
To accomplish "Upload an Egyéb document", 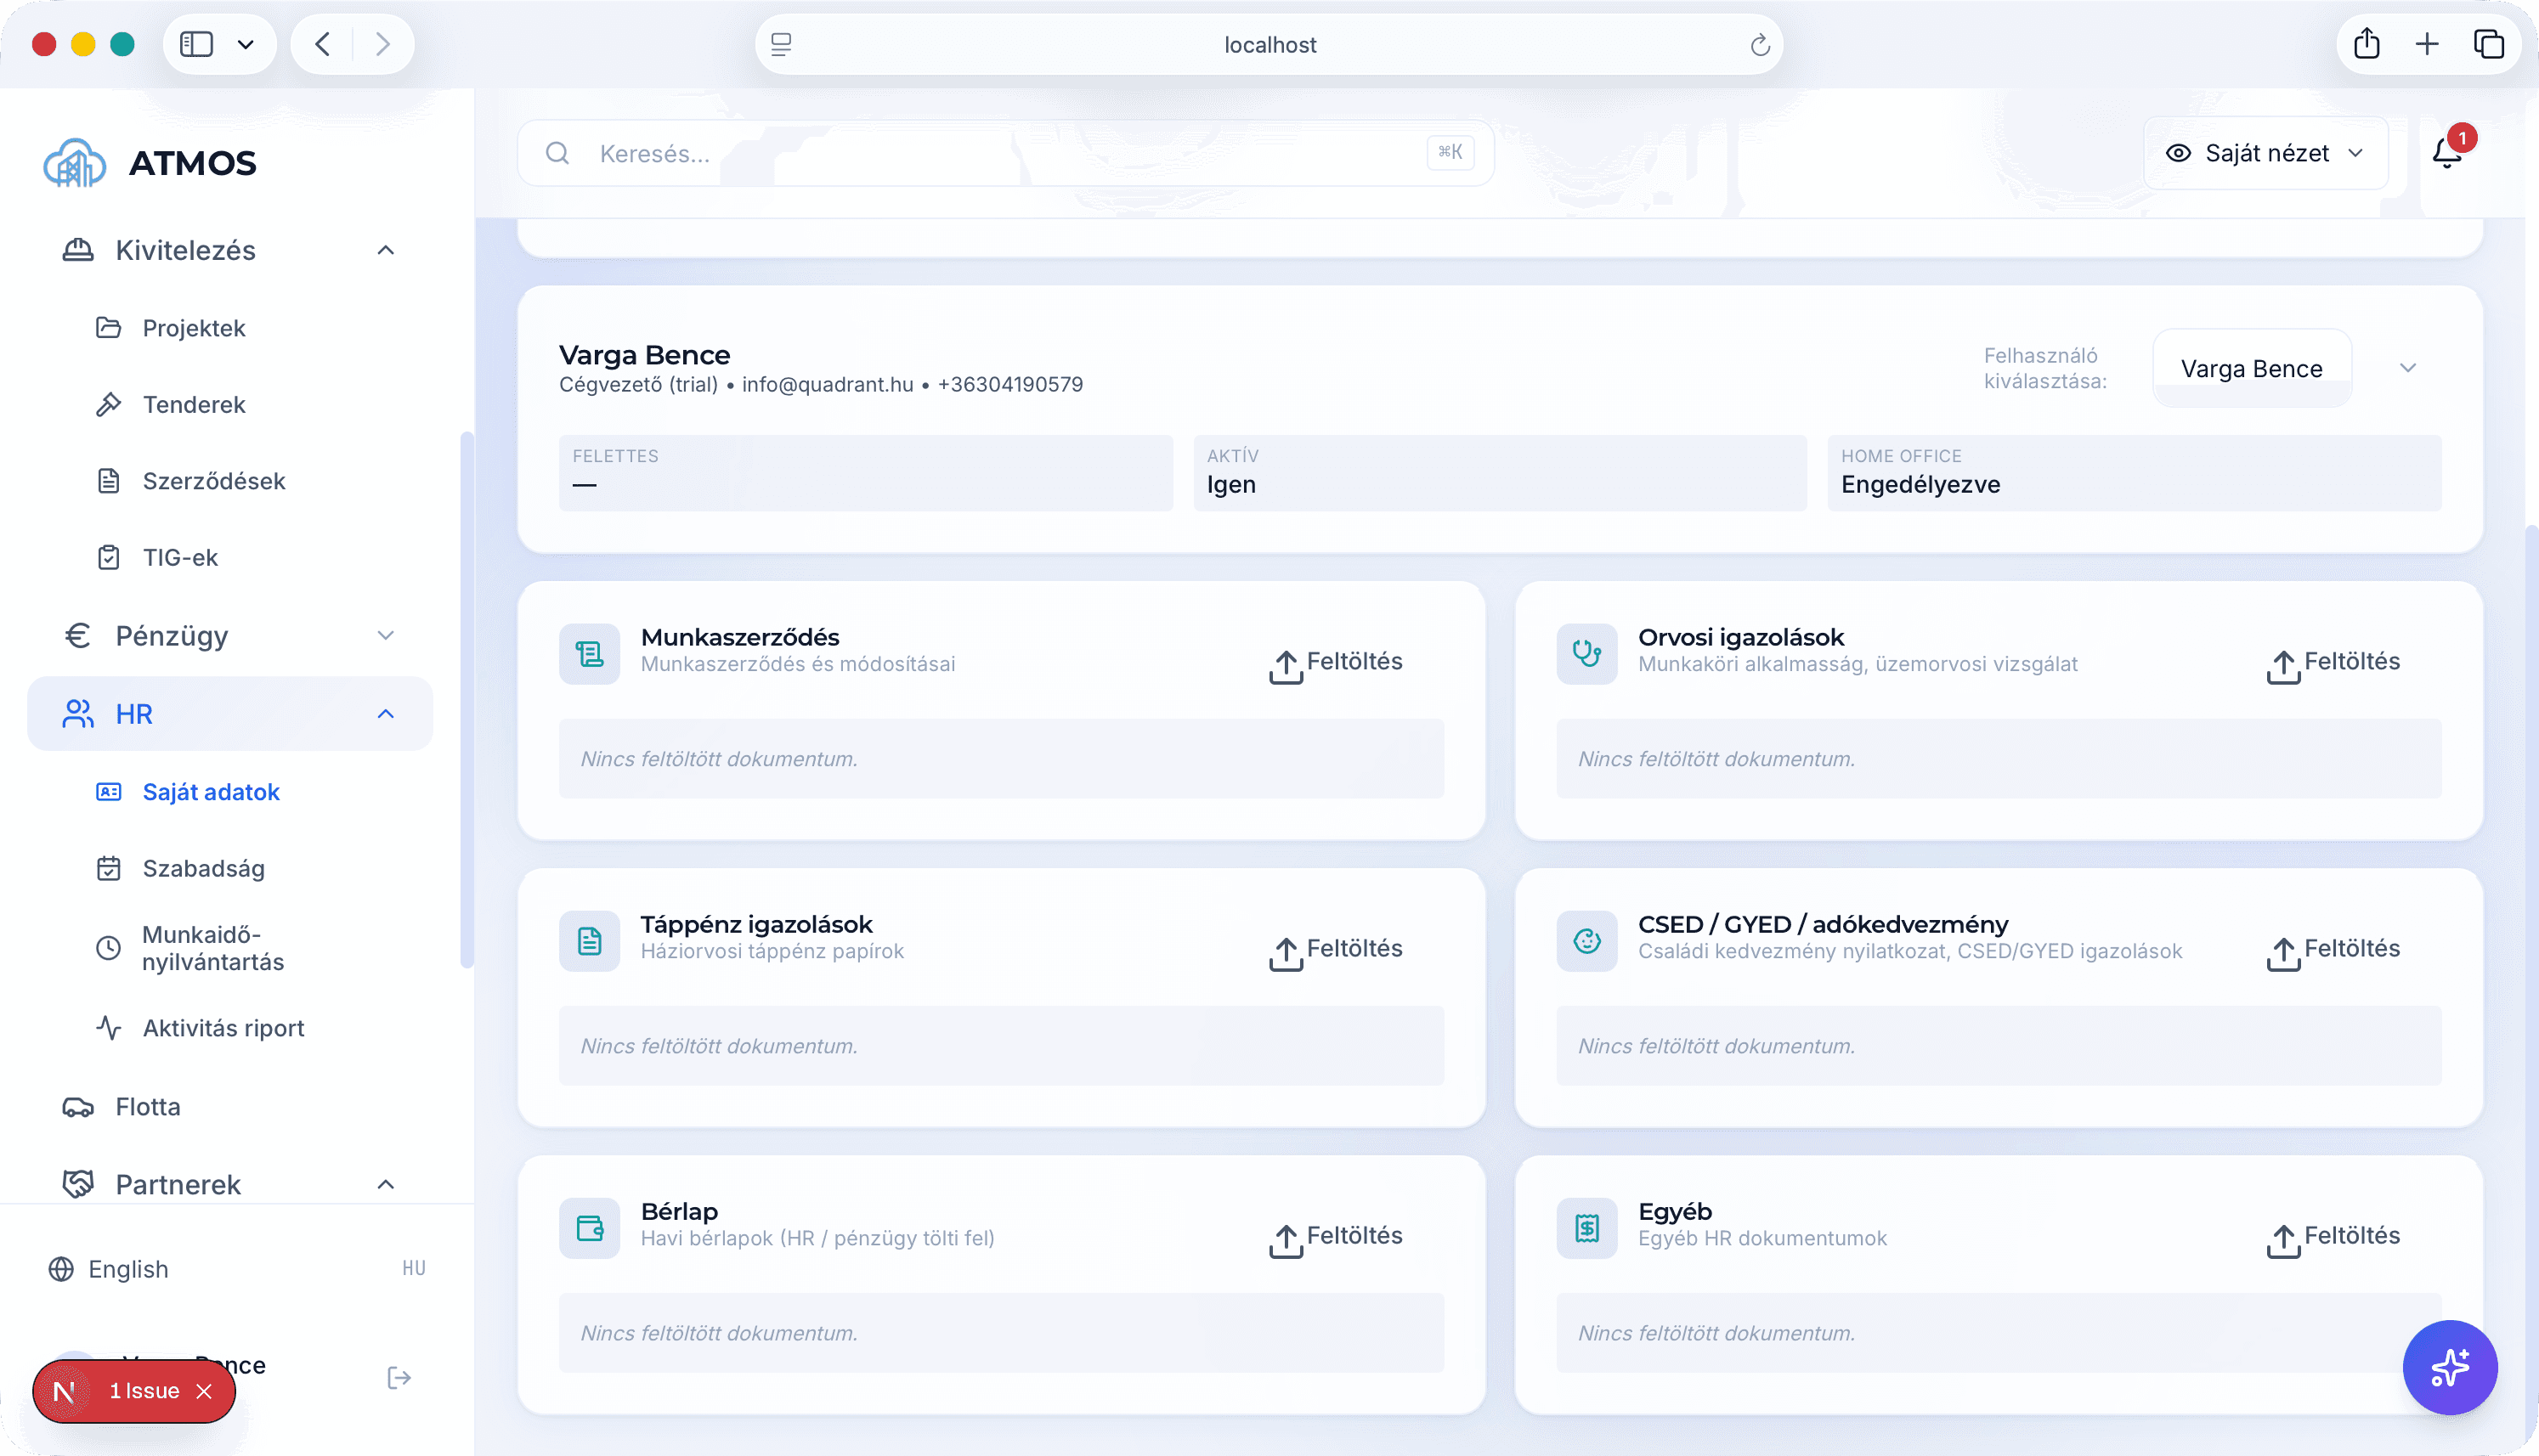I will click(x=2333, y=1237).
